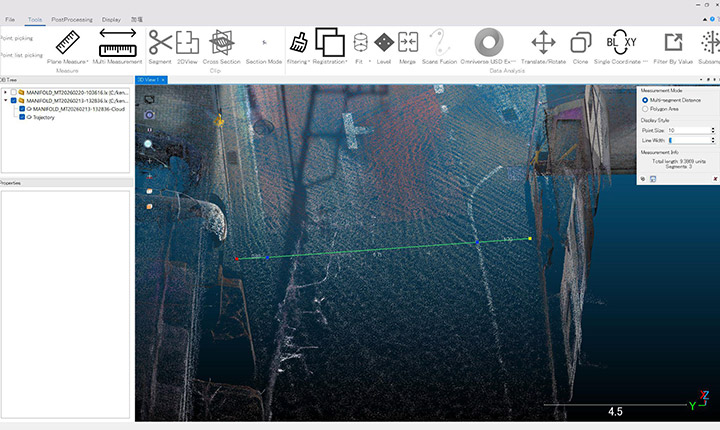Select Multi-segment Distance radio button
Screen dimensions: 720x430
[645, 100]
